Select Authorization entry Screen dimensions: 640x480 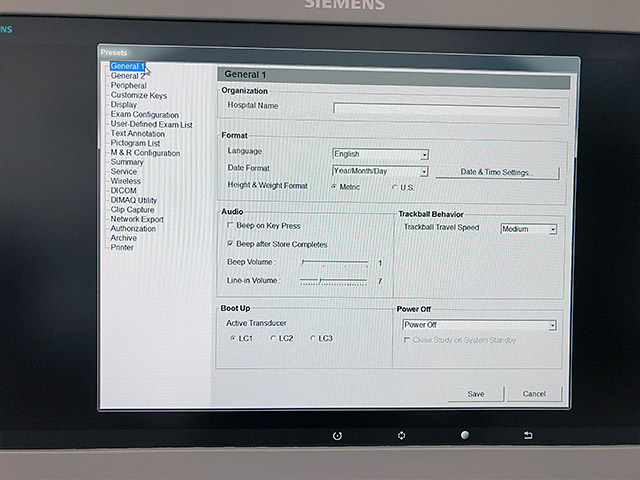pos(133,229)
